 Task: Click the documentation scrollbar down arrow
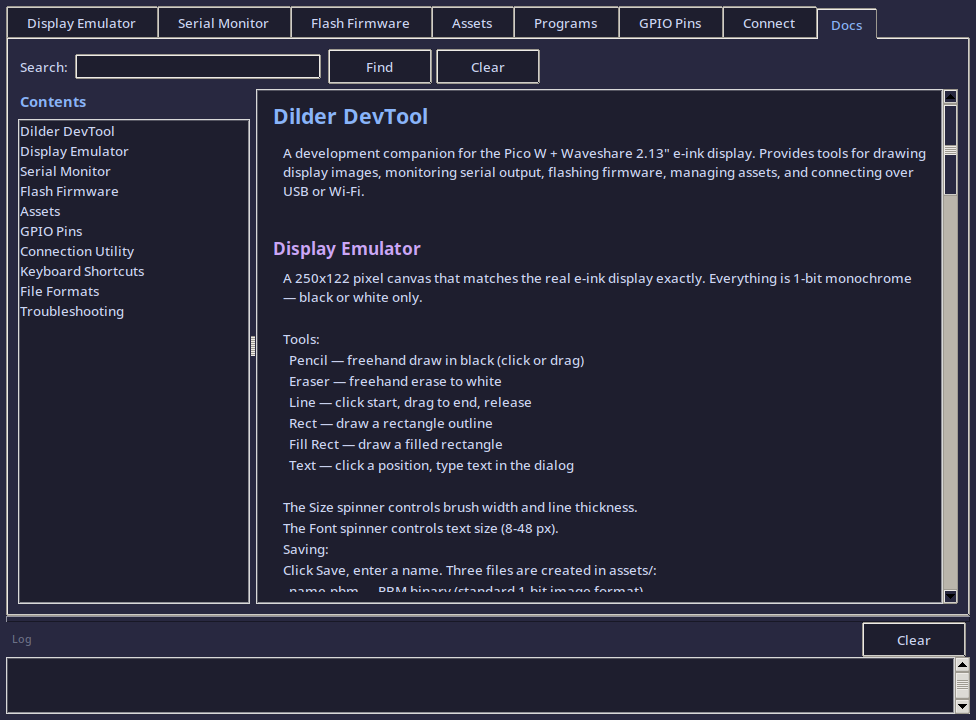pos(949,595)
